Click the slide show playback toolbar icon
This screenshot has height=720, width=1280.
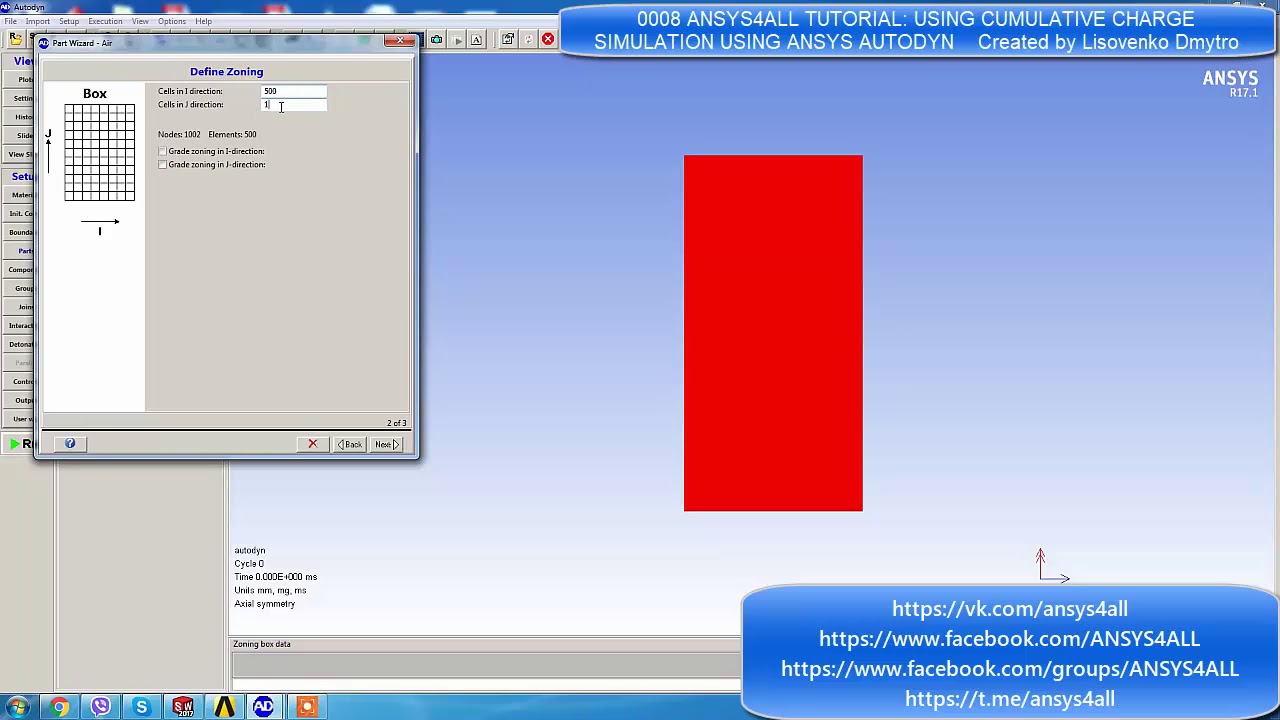pos(457,39)
